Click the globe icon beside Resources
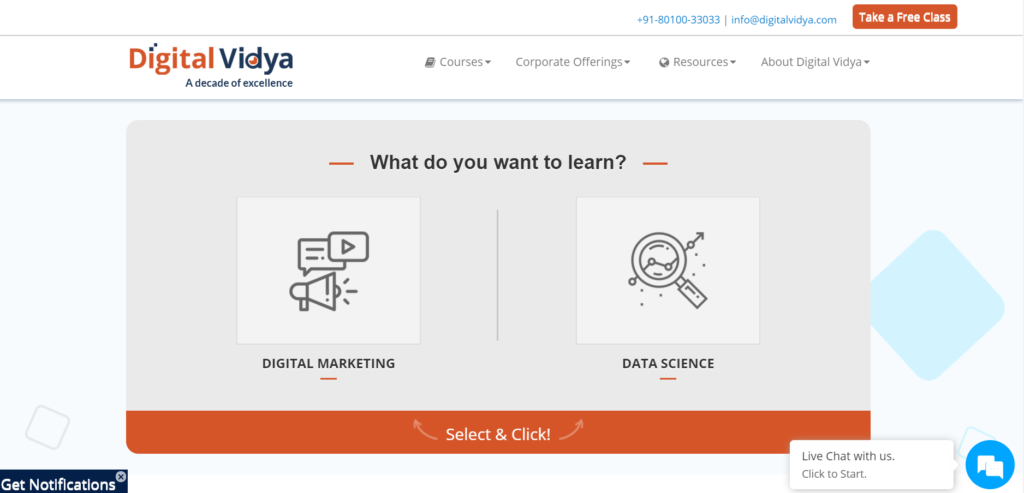Screen dimensions: 1024x493 click(664, 62)
